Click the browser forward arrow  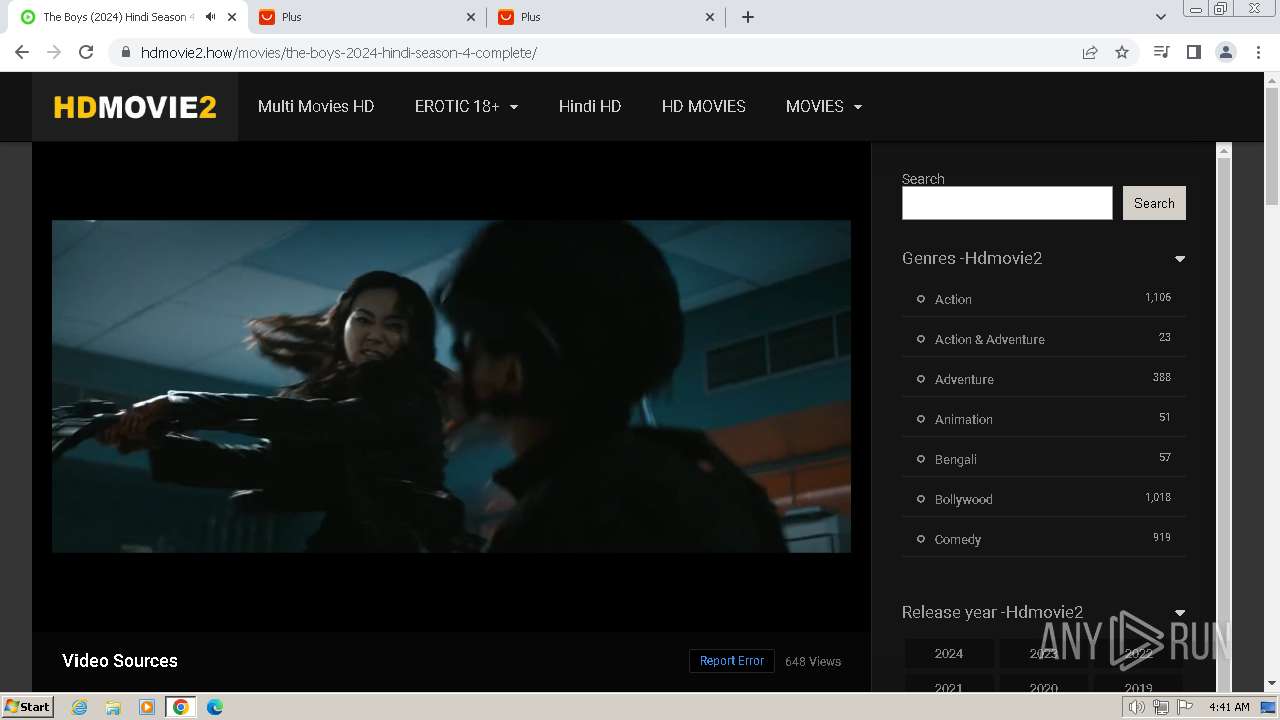point(54,52)
